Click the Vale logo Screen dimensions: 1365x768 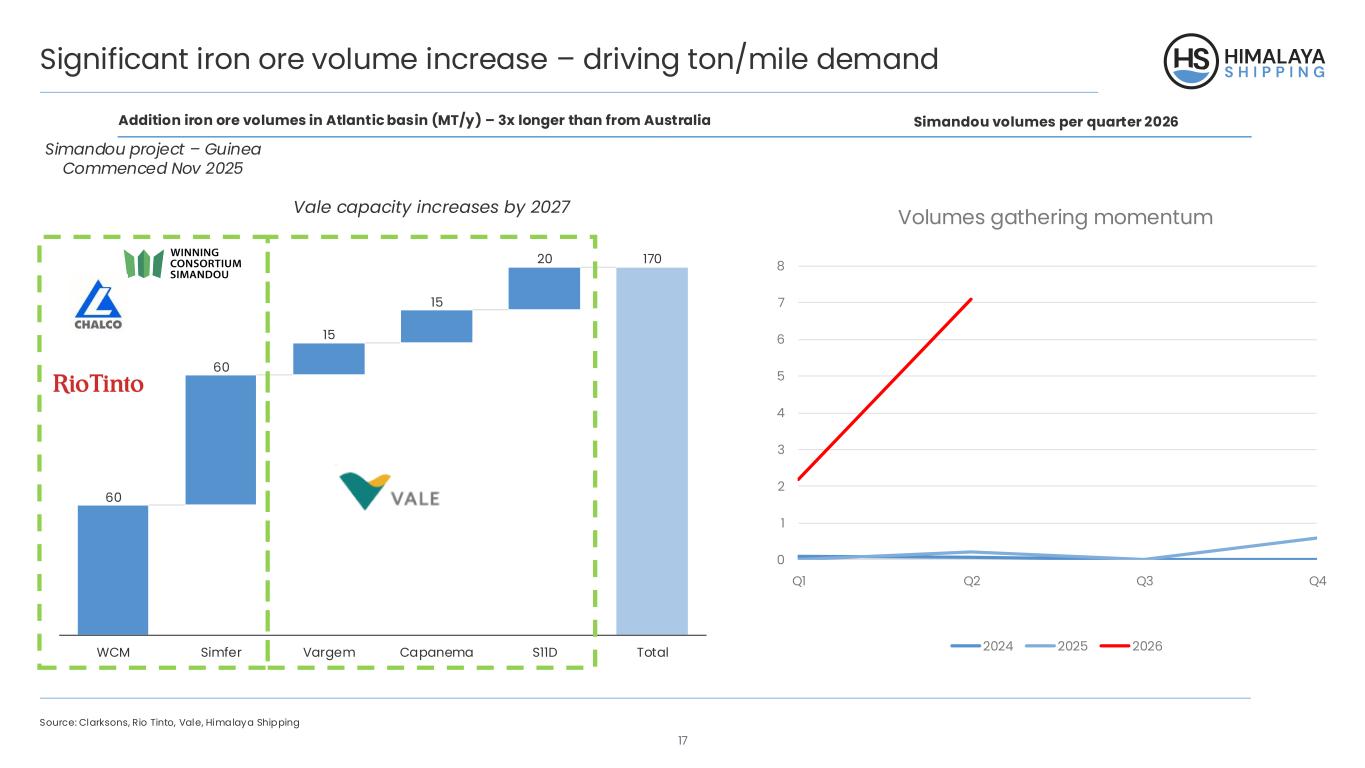pos(390,490)
